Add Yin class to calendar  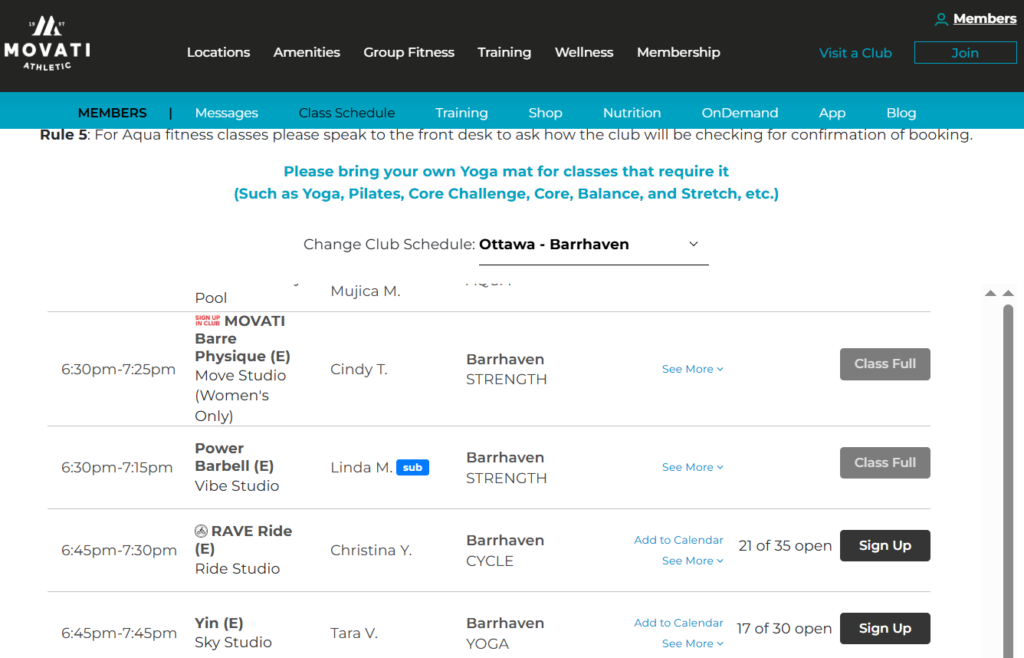[679, 623]
